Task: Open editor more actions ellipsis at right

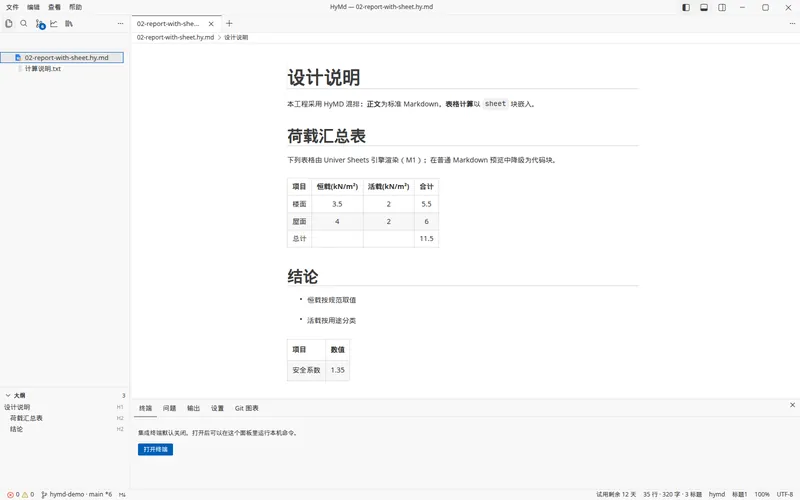Action: (792, 23)
